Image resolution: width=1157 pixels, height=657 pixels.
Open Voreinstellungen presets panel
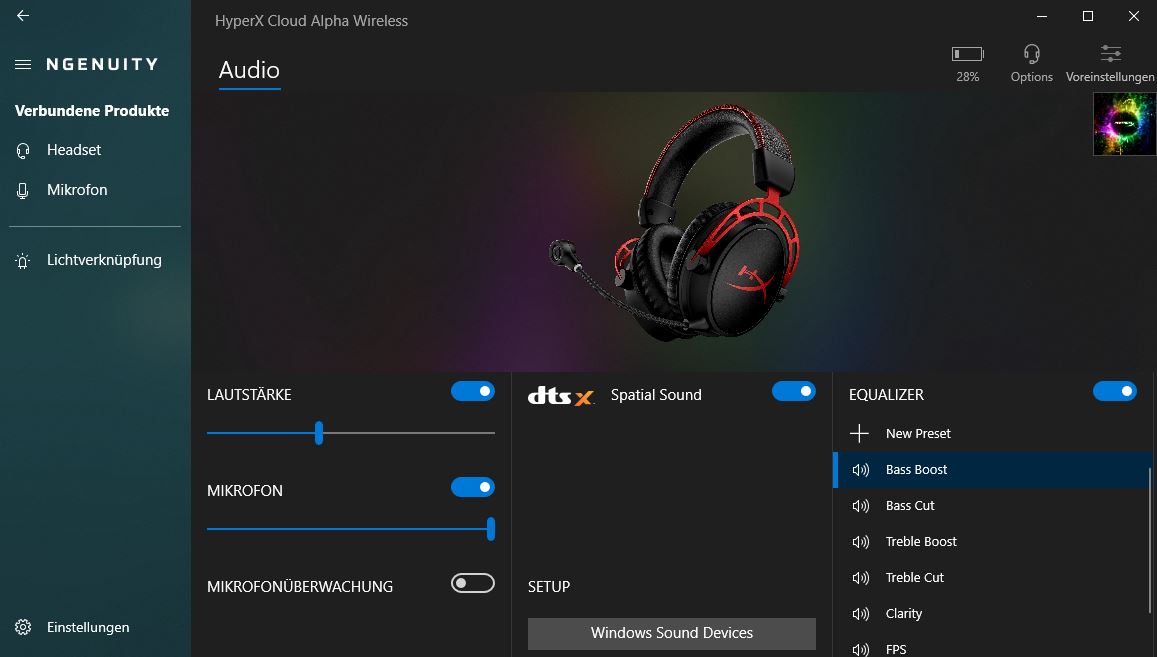[1110, 54]
